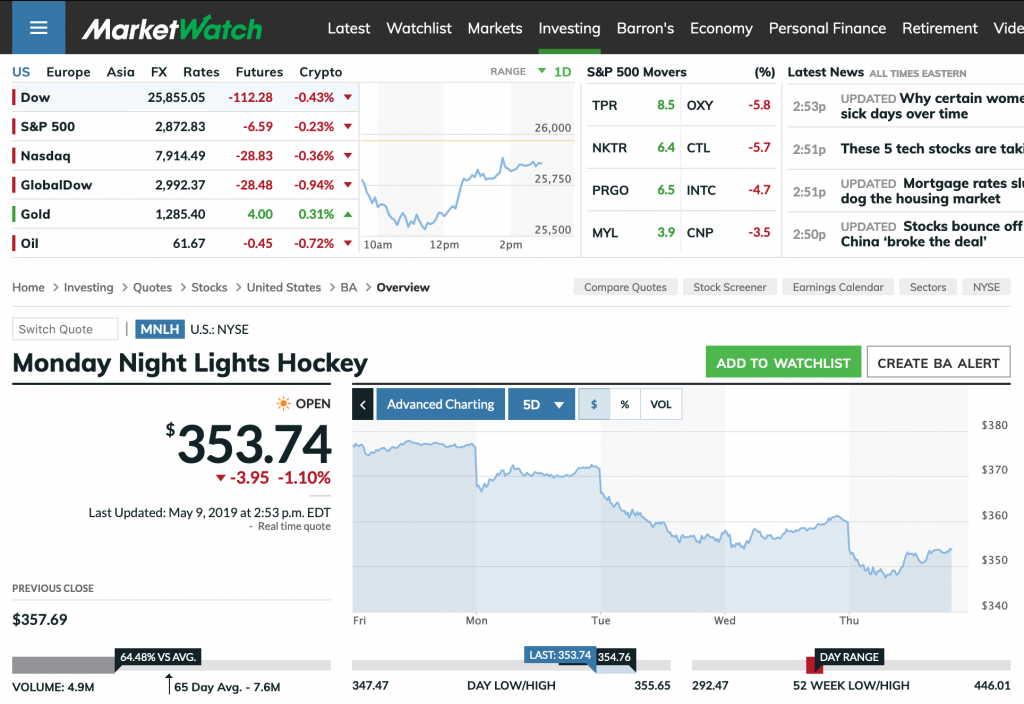Click the LAST: 353.74 range marker
This screenshot has width=1024, height=704.
pyautogui.click(x=560, y=655)
